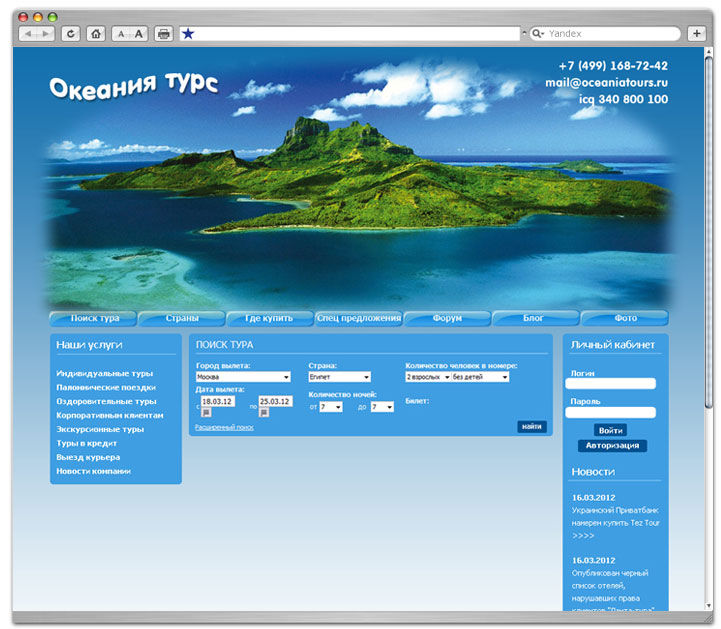Viewport: 721px width, 629px height.
Task: Reload the page with refresh icon
Action: click(x=71, y=34)
